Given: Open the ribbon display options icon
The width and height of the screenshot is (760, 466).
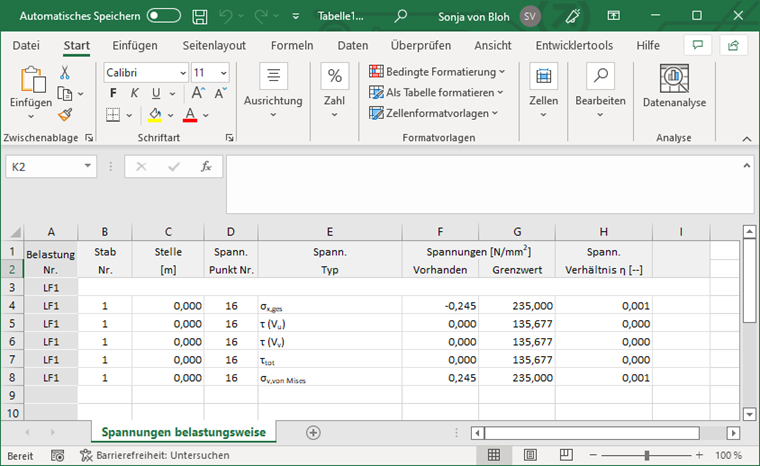Looking at the screenshot, I should pyautogui.click(x=614, y=16).
